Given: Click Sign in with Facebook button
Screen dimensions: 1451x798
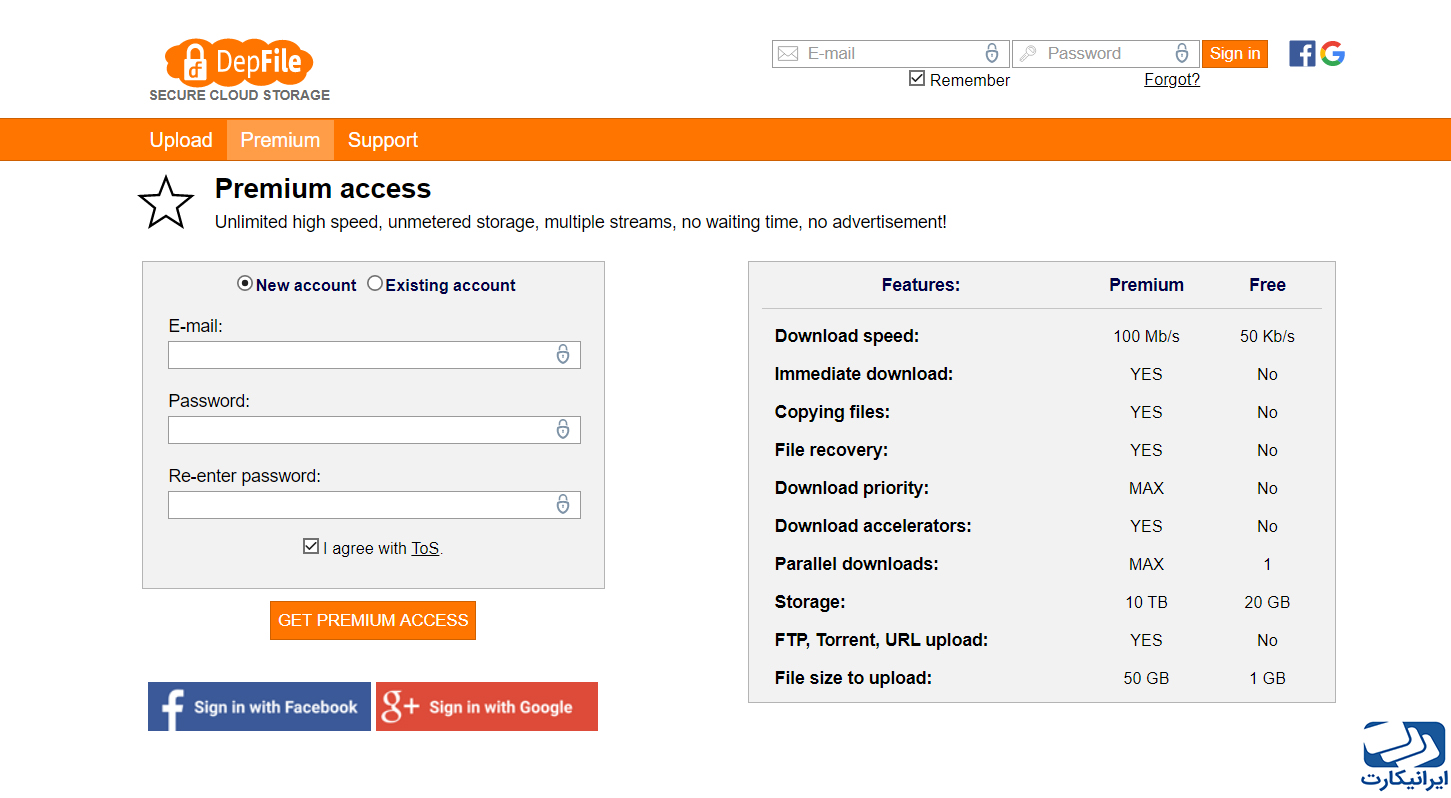Looking at the screenshot, I should click(x=259, y=707).
